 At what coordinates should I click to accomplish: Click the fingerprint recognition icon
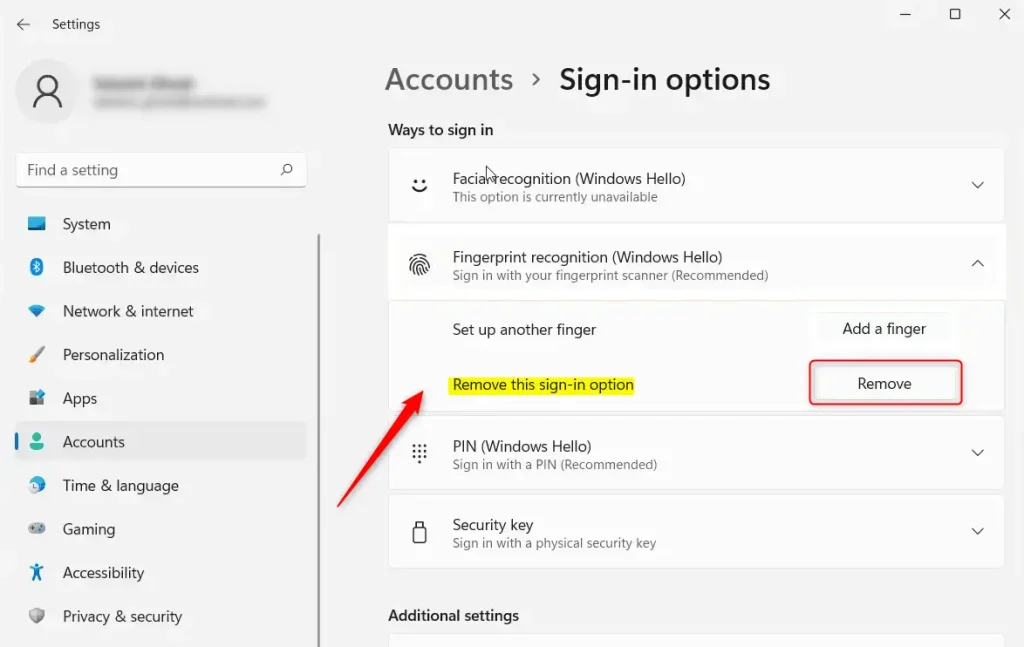(419, 265)
